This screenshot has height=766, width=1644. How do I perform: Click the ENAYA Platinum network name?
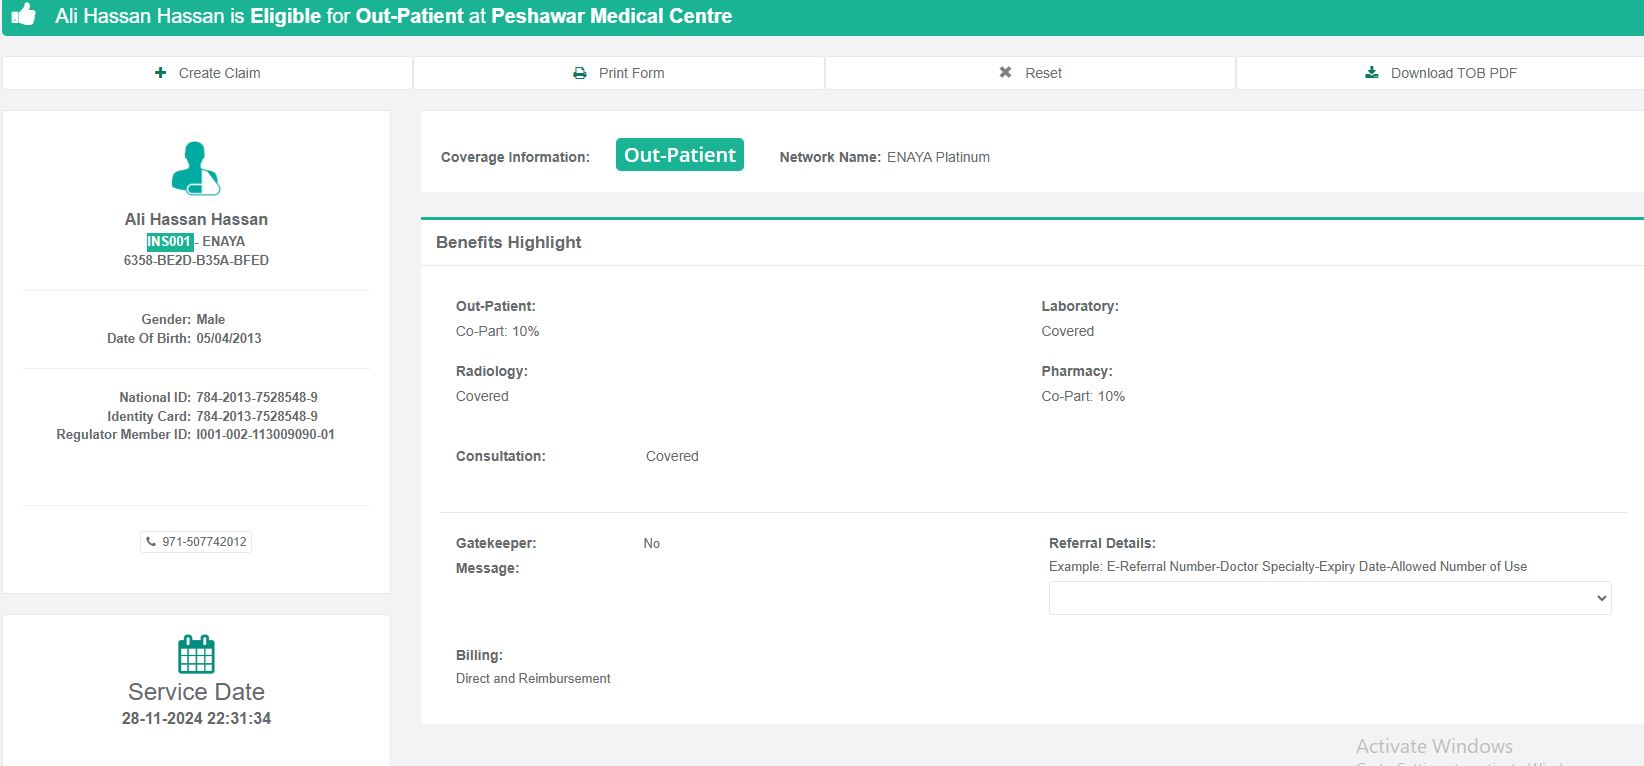[938, 157]
